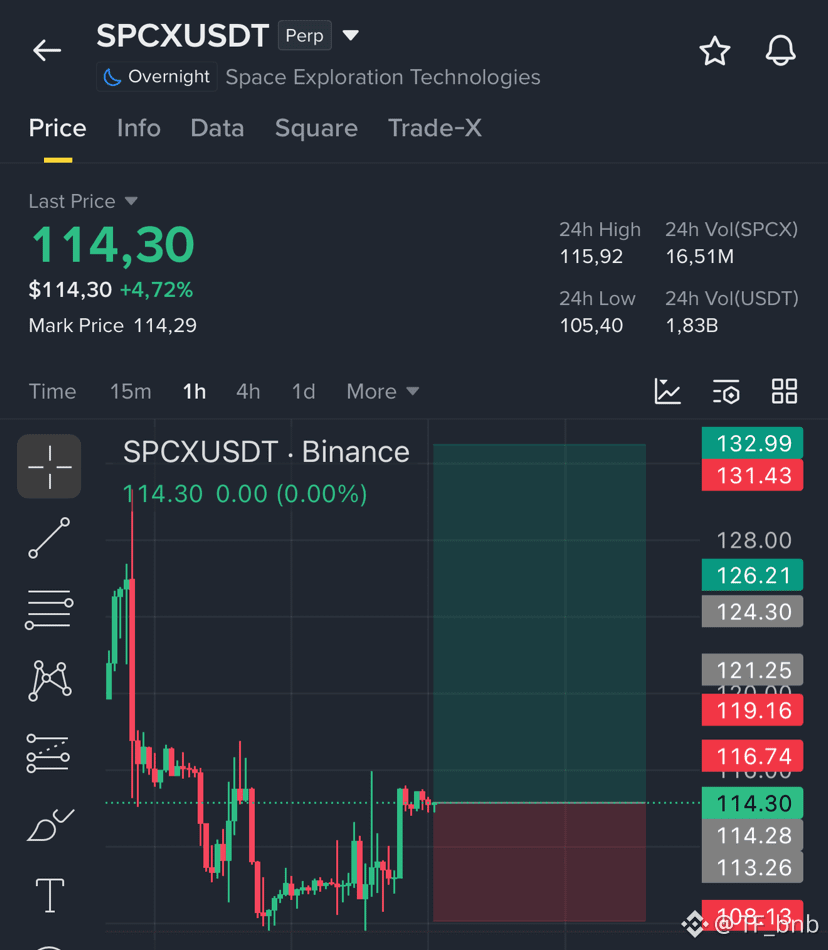Expand the Last Price type dropdown
Viewport: 828px width, 950px height.
[84, 201]
